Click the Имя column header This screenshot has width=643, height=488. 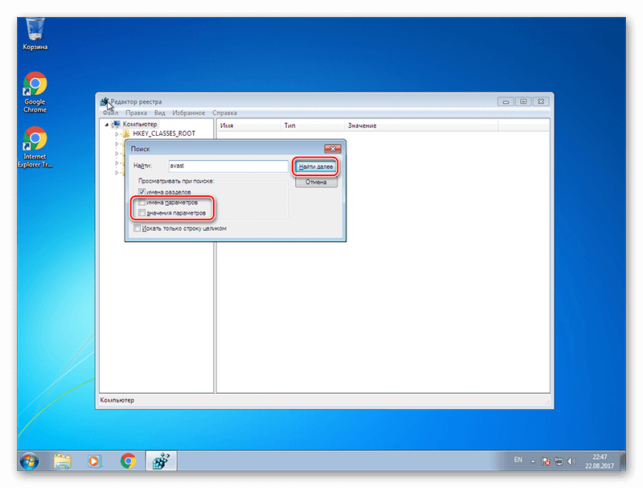pos(250,125)
